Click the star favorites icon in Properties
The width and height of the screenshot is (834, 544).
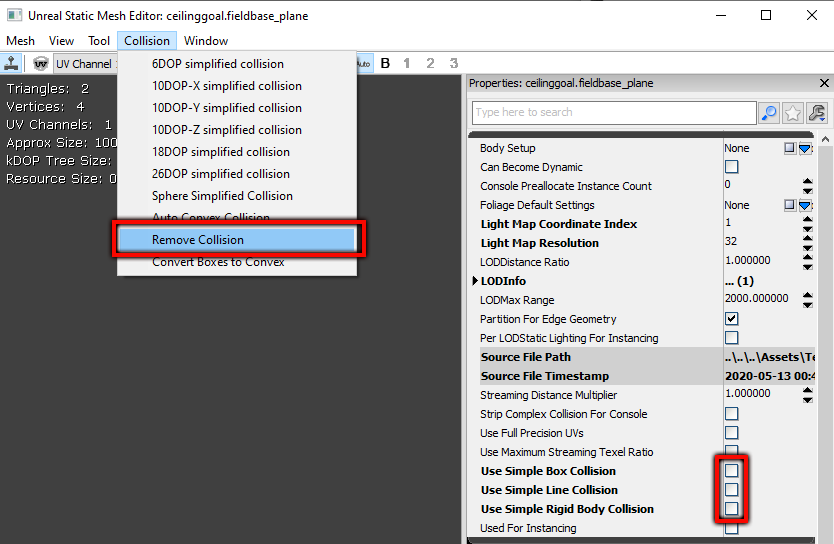(793, 113)
